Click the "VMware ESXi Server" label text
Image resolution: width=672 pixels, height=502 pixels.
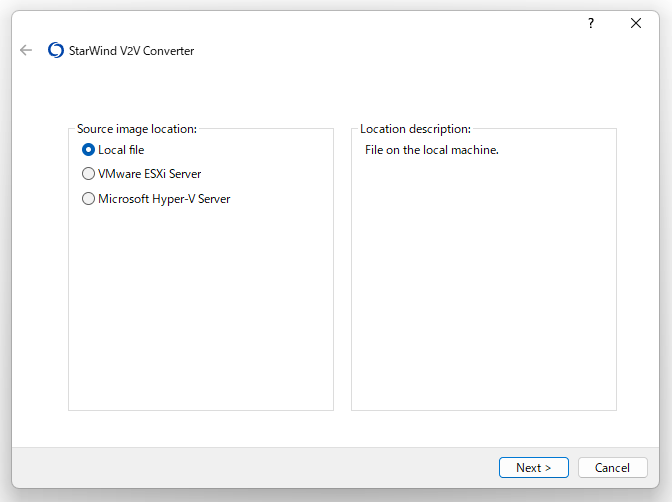pyautogui.click(x=150, y=174)
